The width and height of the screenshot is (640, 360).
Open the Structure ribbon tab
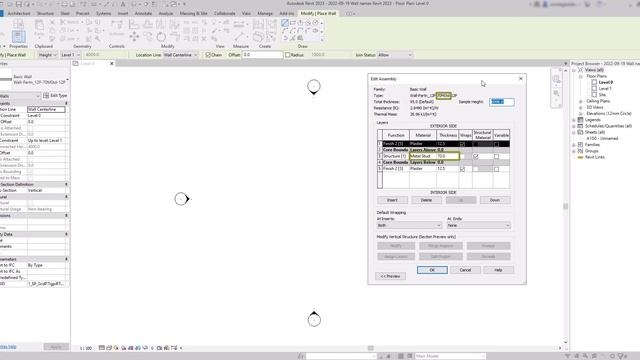pyautogui.click(x=45, y=13)
